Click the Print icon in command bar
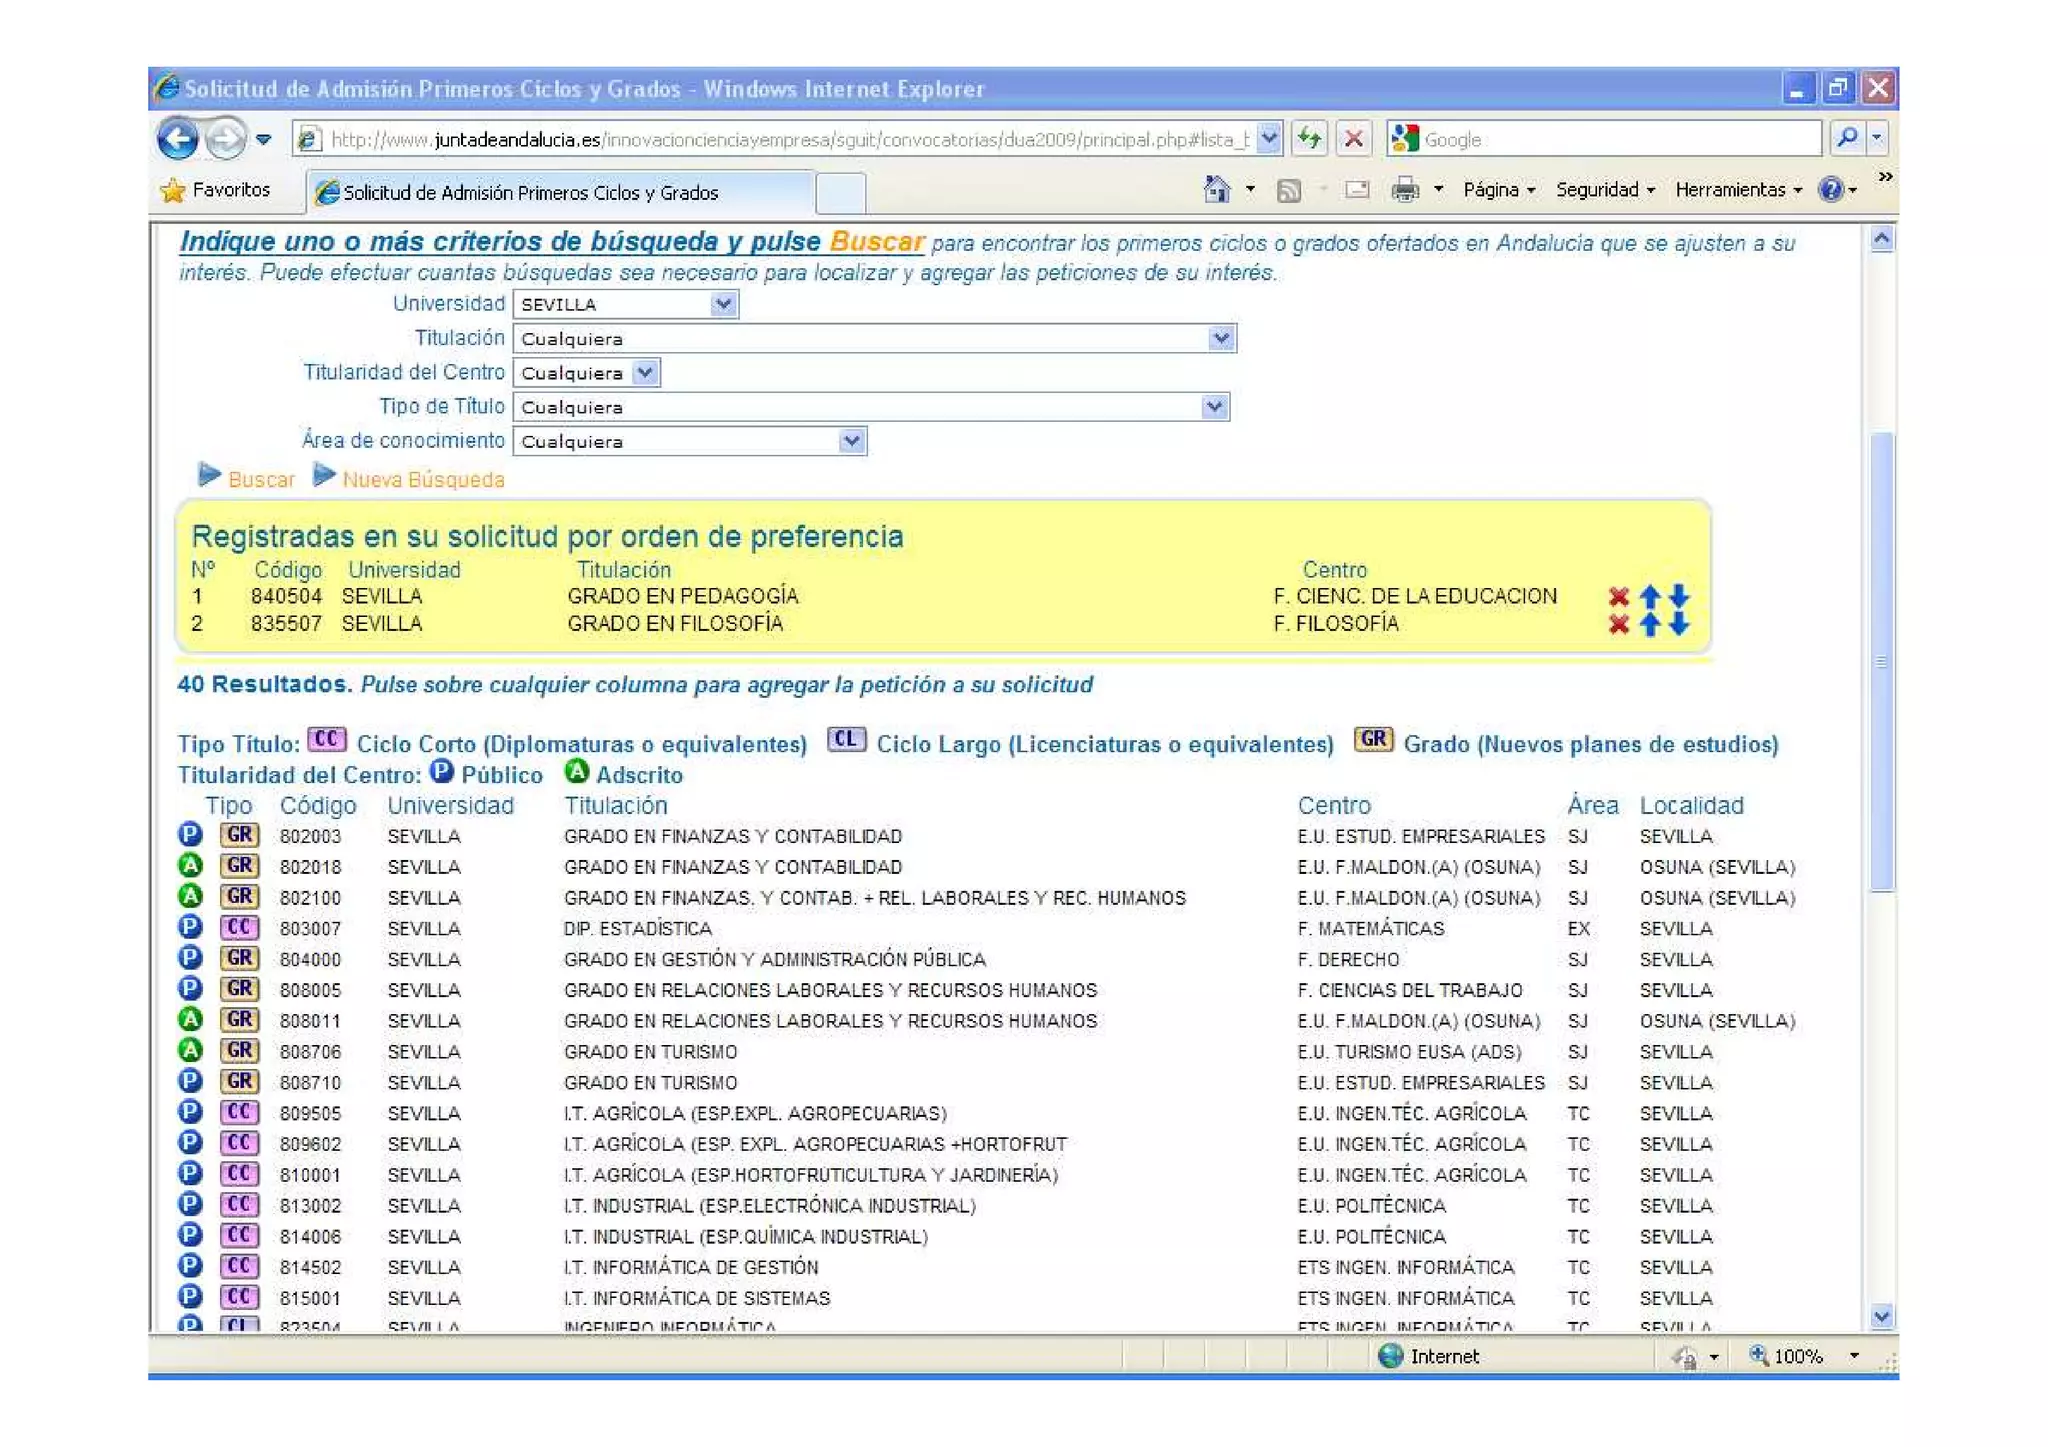The width and height of the screenshot is (2048, 1447). click(x=1405, y=189)
